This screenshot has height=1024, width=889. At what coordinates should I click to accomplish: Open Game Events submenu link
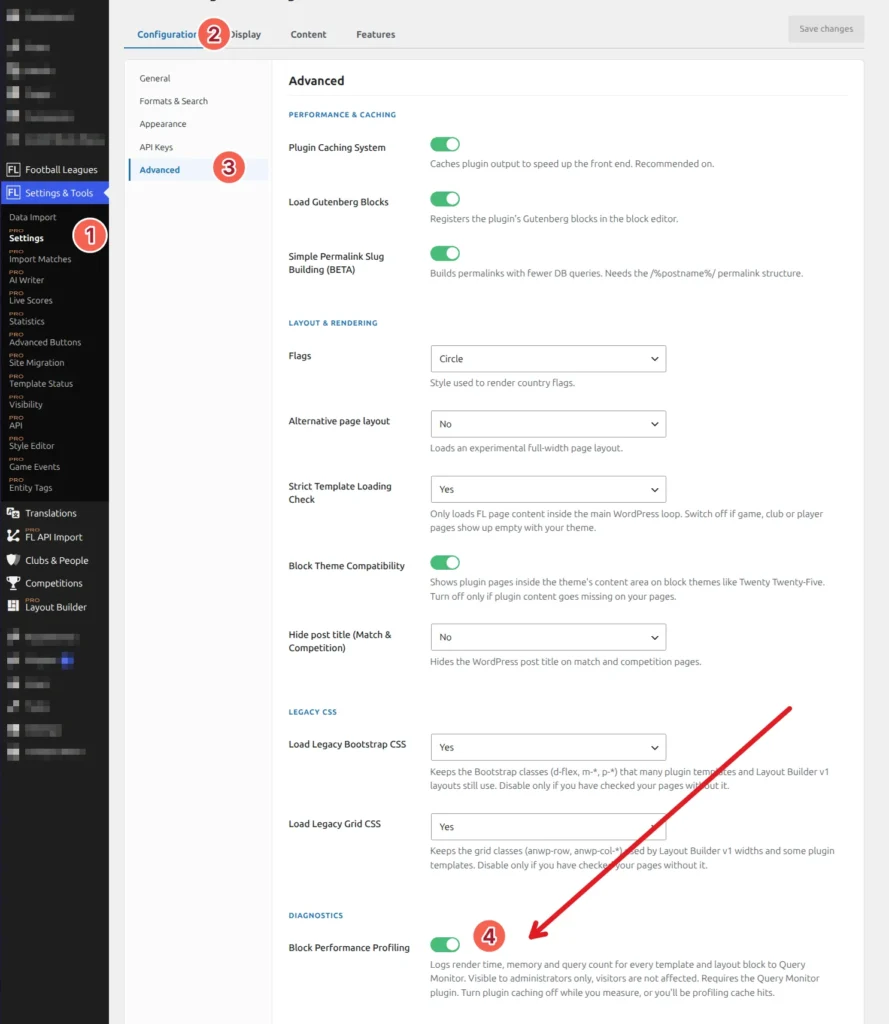tap(34, 466)
